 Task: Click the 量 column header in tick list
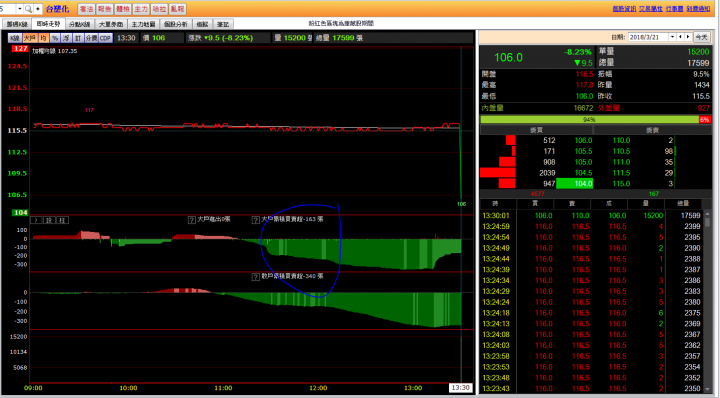645,203
